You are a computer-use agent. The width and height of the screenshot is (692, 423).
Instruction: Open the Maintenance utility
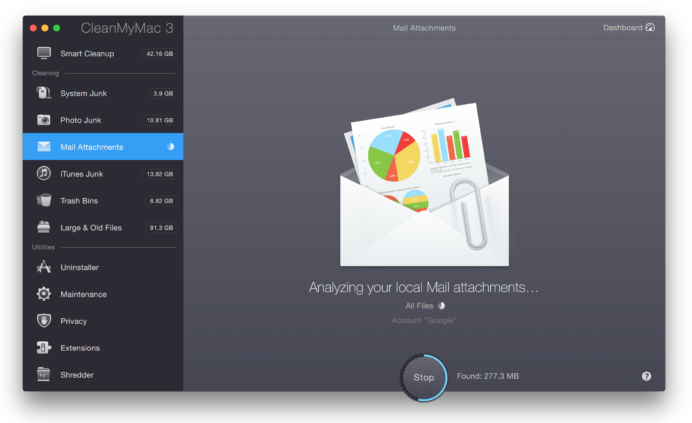[x=103, y=294]
